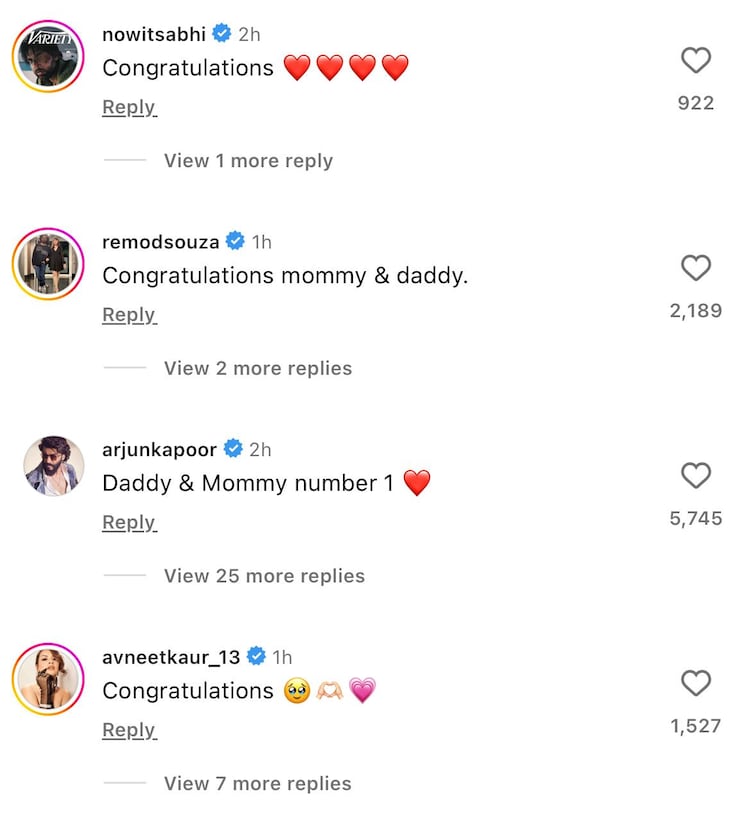Click the verified badge beside arjunkapoor
The image size is (750, 819).
233,449
